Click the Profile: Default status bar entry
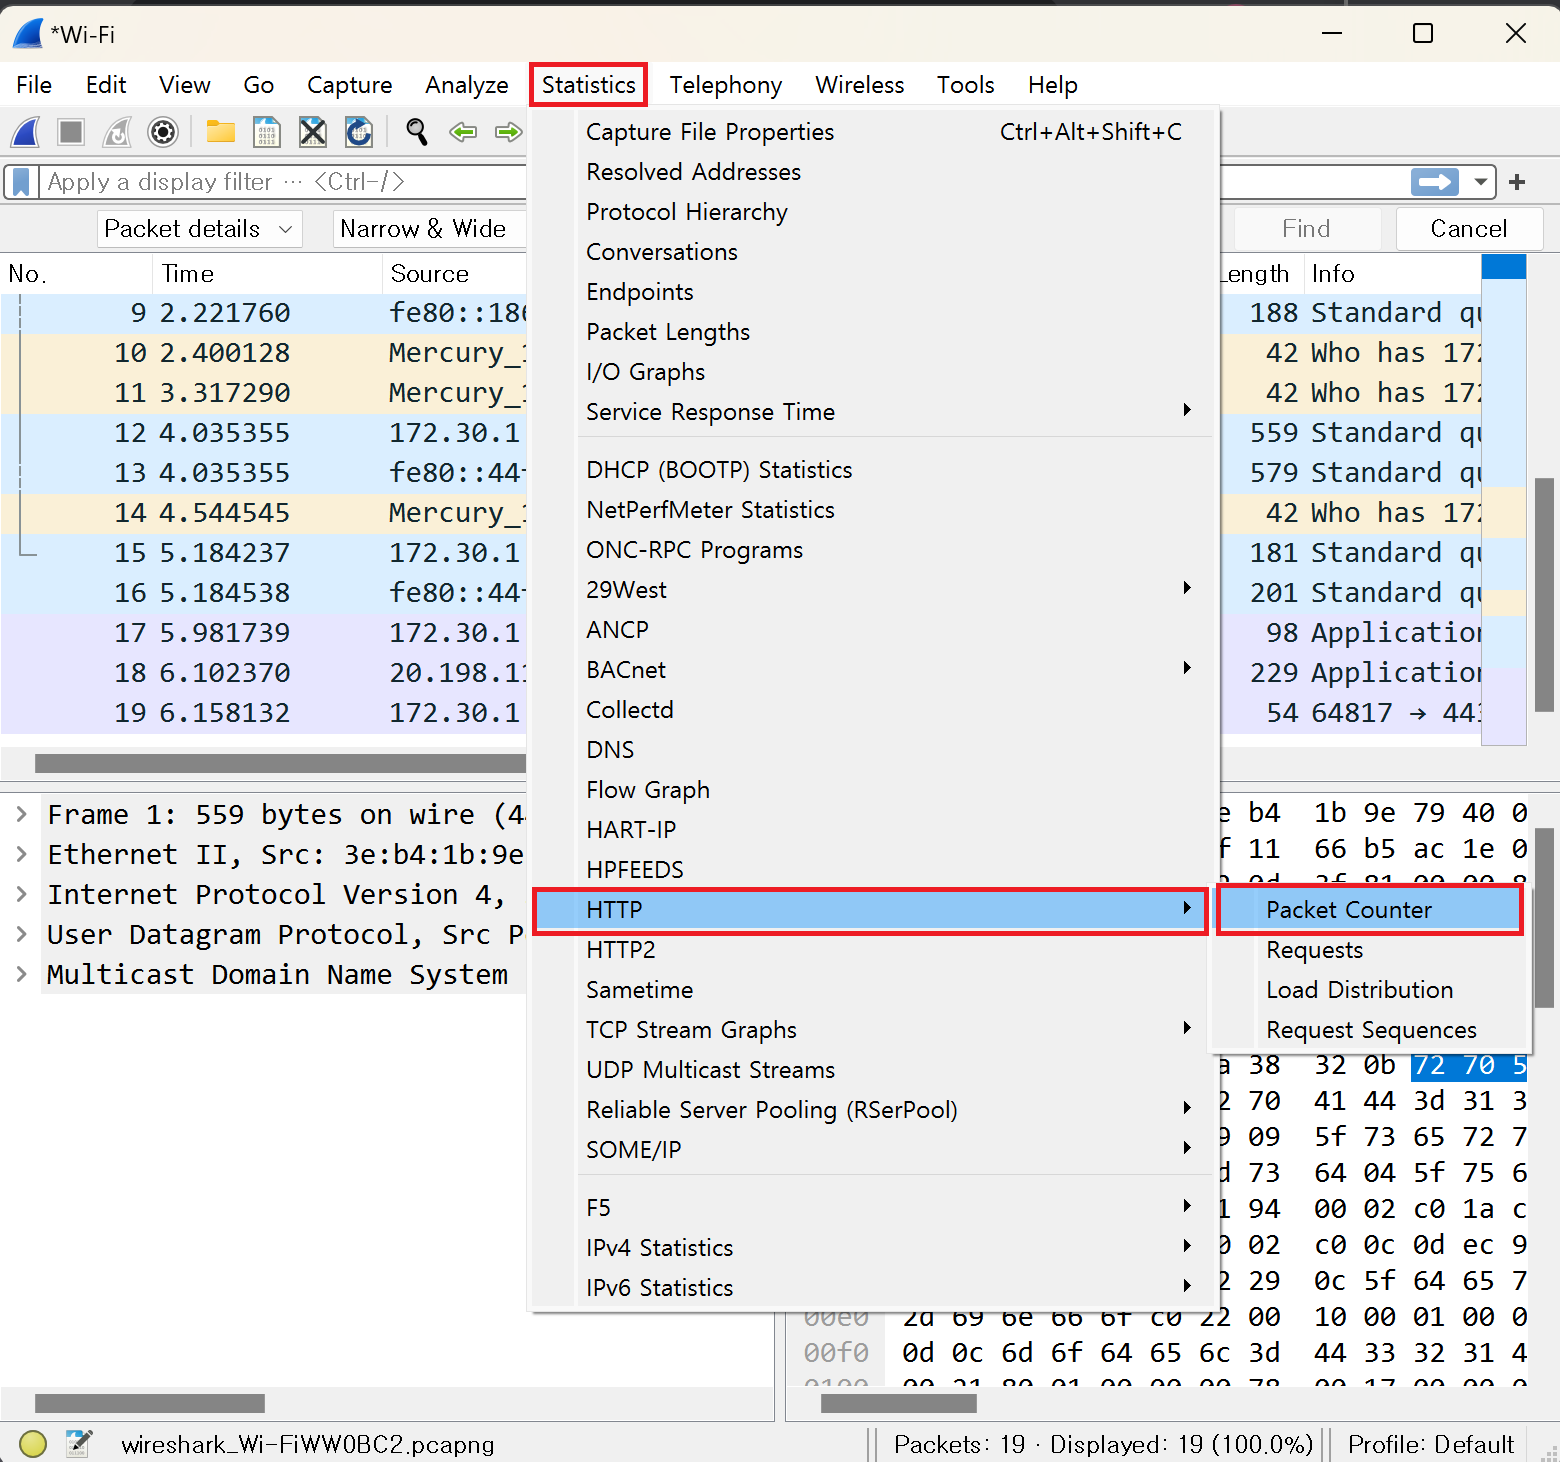 click(x=1430, y=1444)
